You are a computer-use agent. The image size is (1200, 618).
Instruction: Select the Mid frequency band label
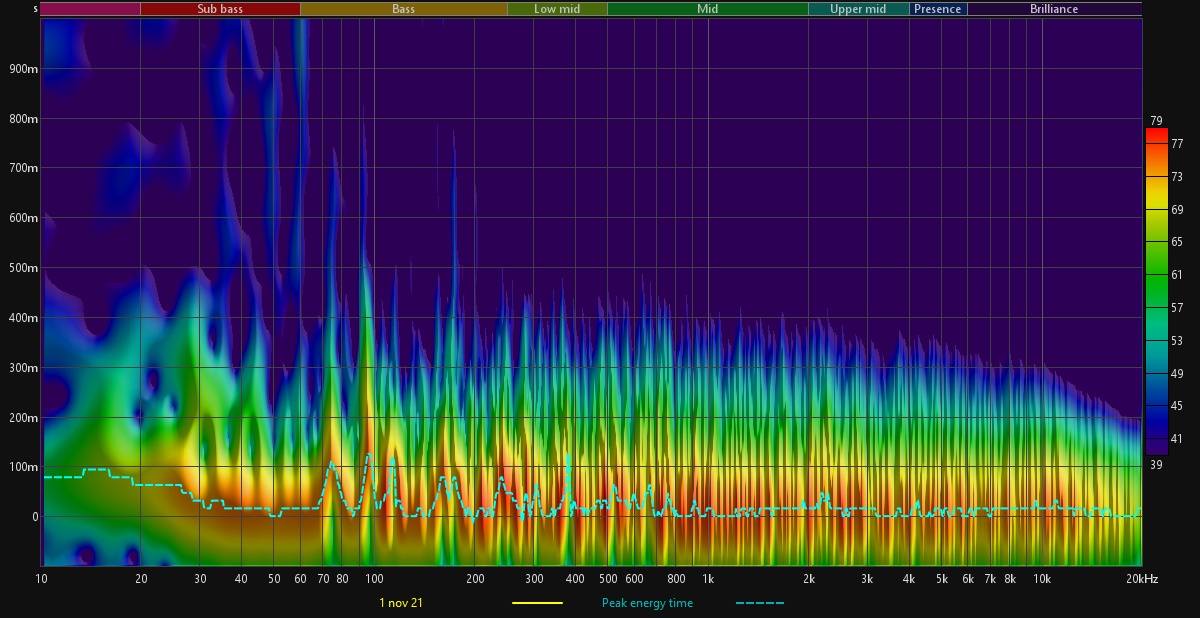(707, 9)
